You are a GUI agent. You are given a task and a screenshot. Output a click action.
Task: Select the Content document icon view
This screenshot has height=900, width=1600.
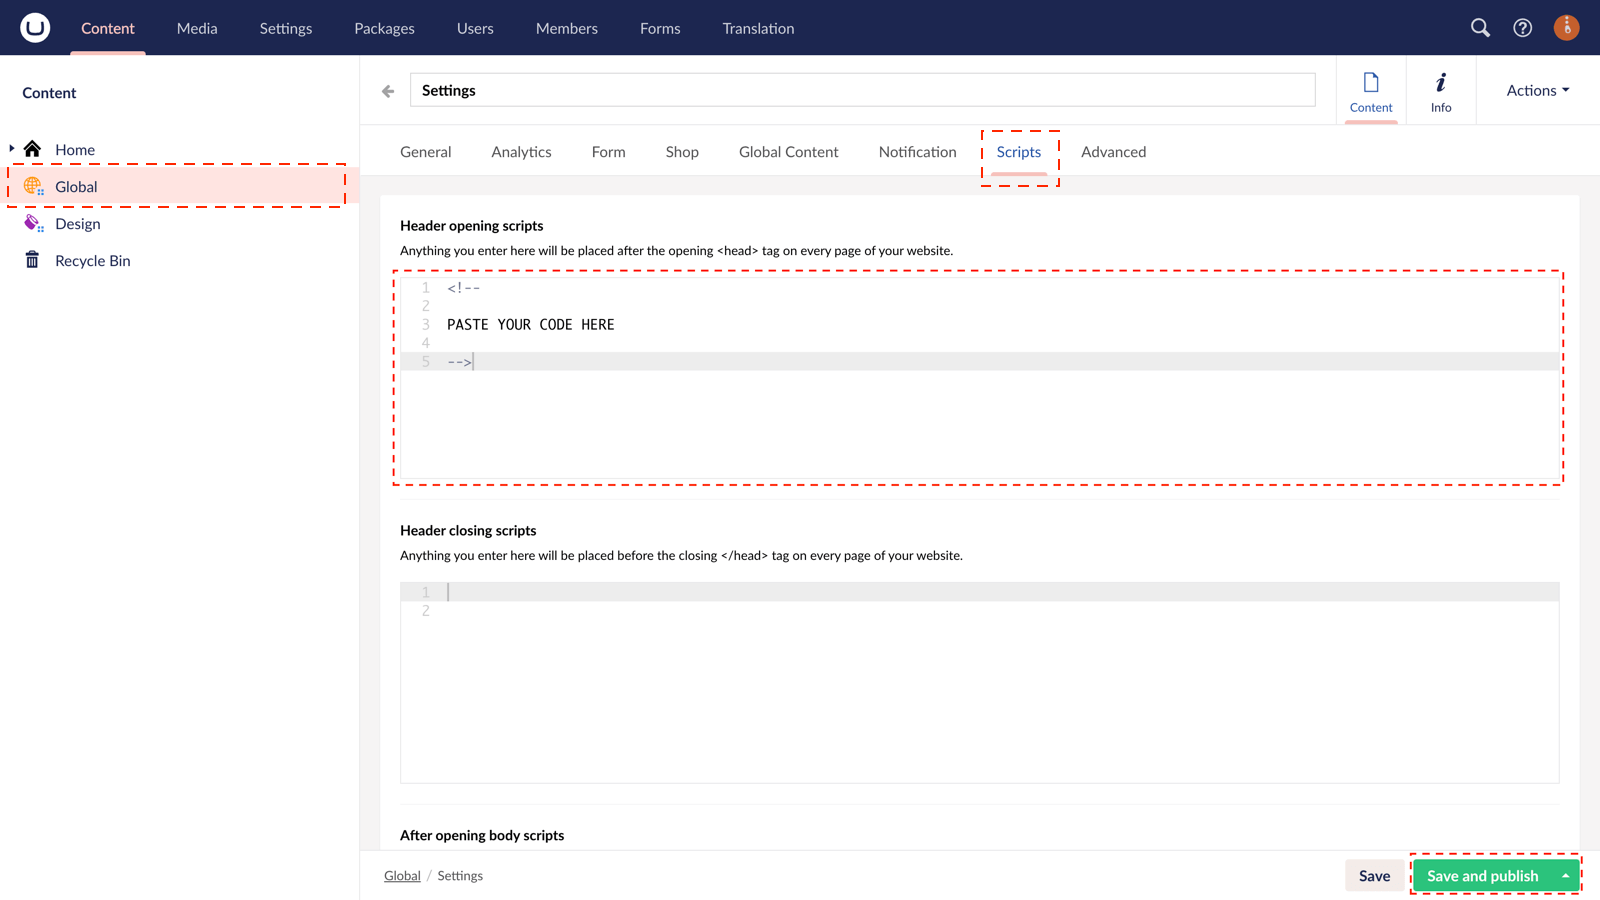pyautogui.click(x=1371, y=90)
